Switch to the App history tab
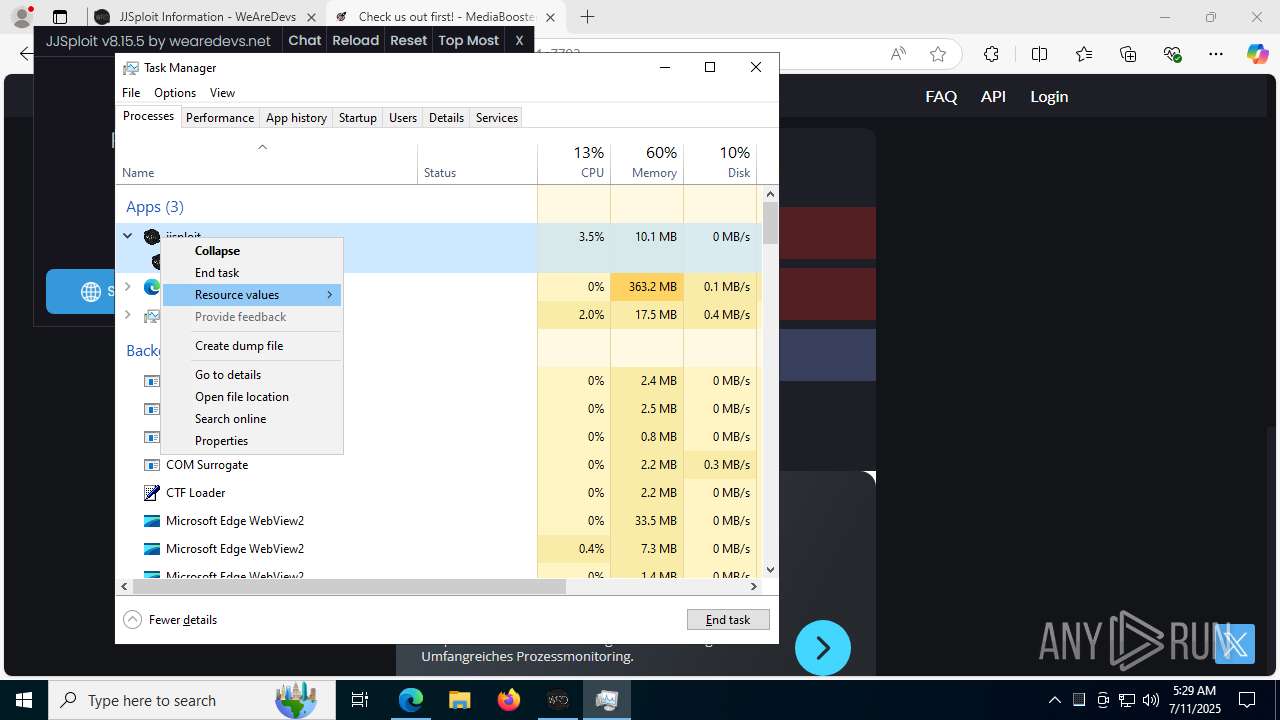The width and height of the screenshot is (1280, 720). pos(296,118)
